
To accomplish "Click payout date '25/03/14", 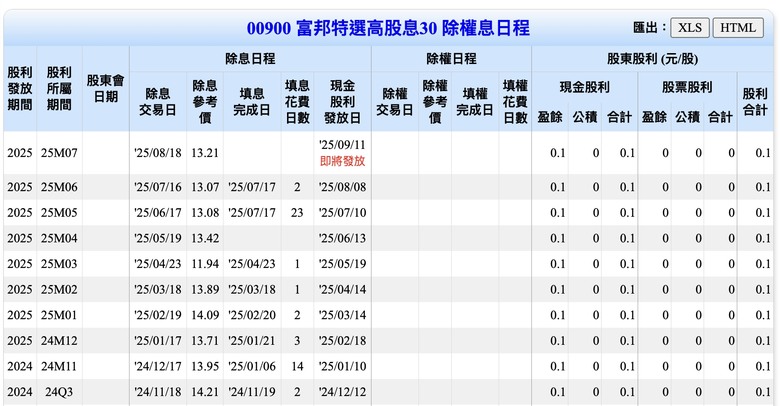I will [342, 315].
